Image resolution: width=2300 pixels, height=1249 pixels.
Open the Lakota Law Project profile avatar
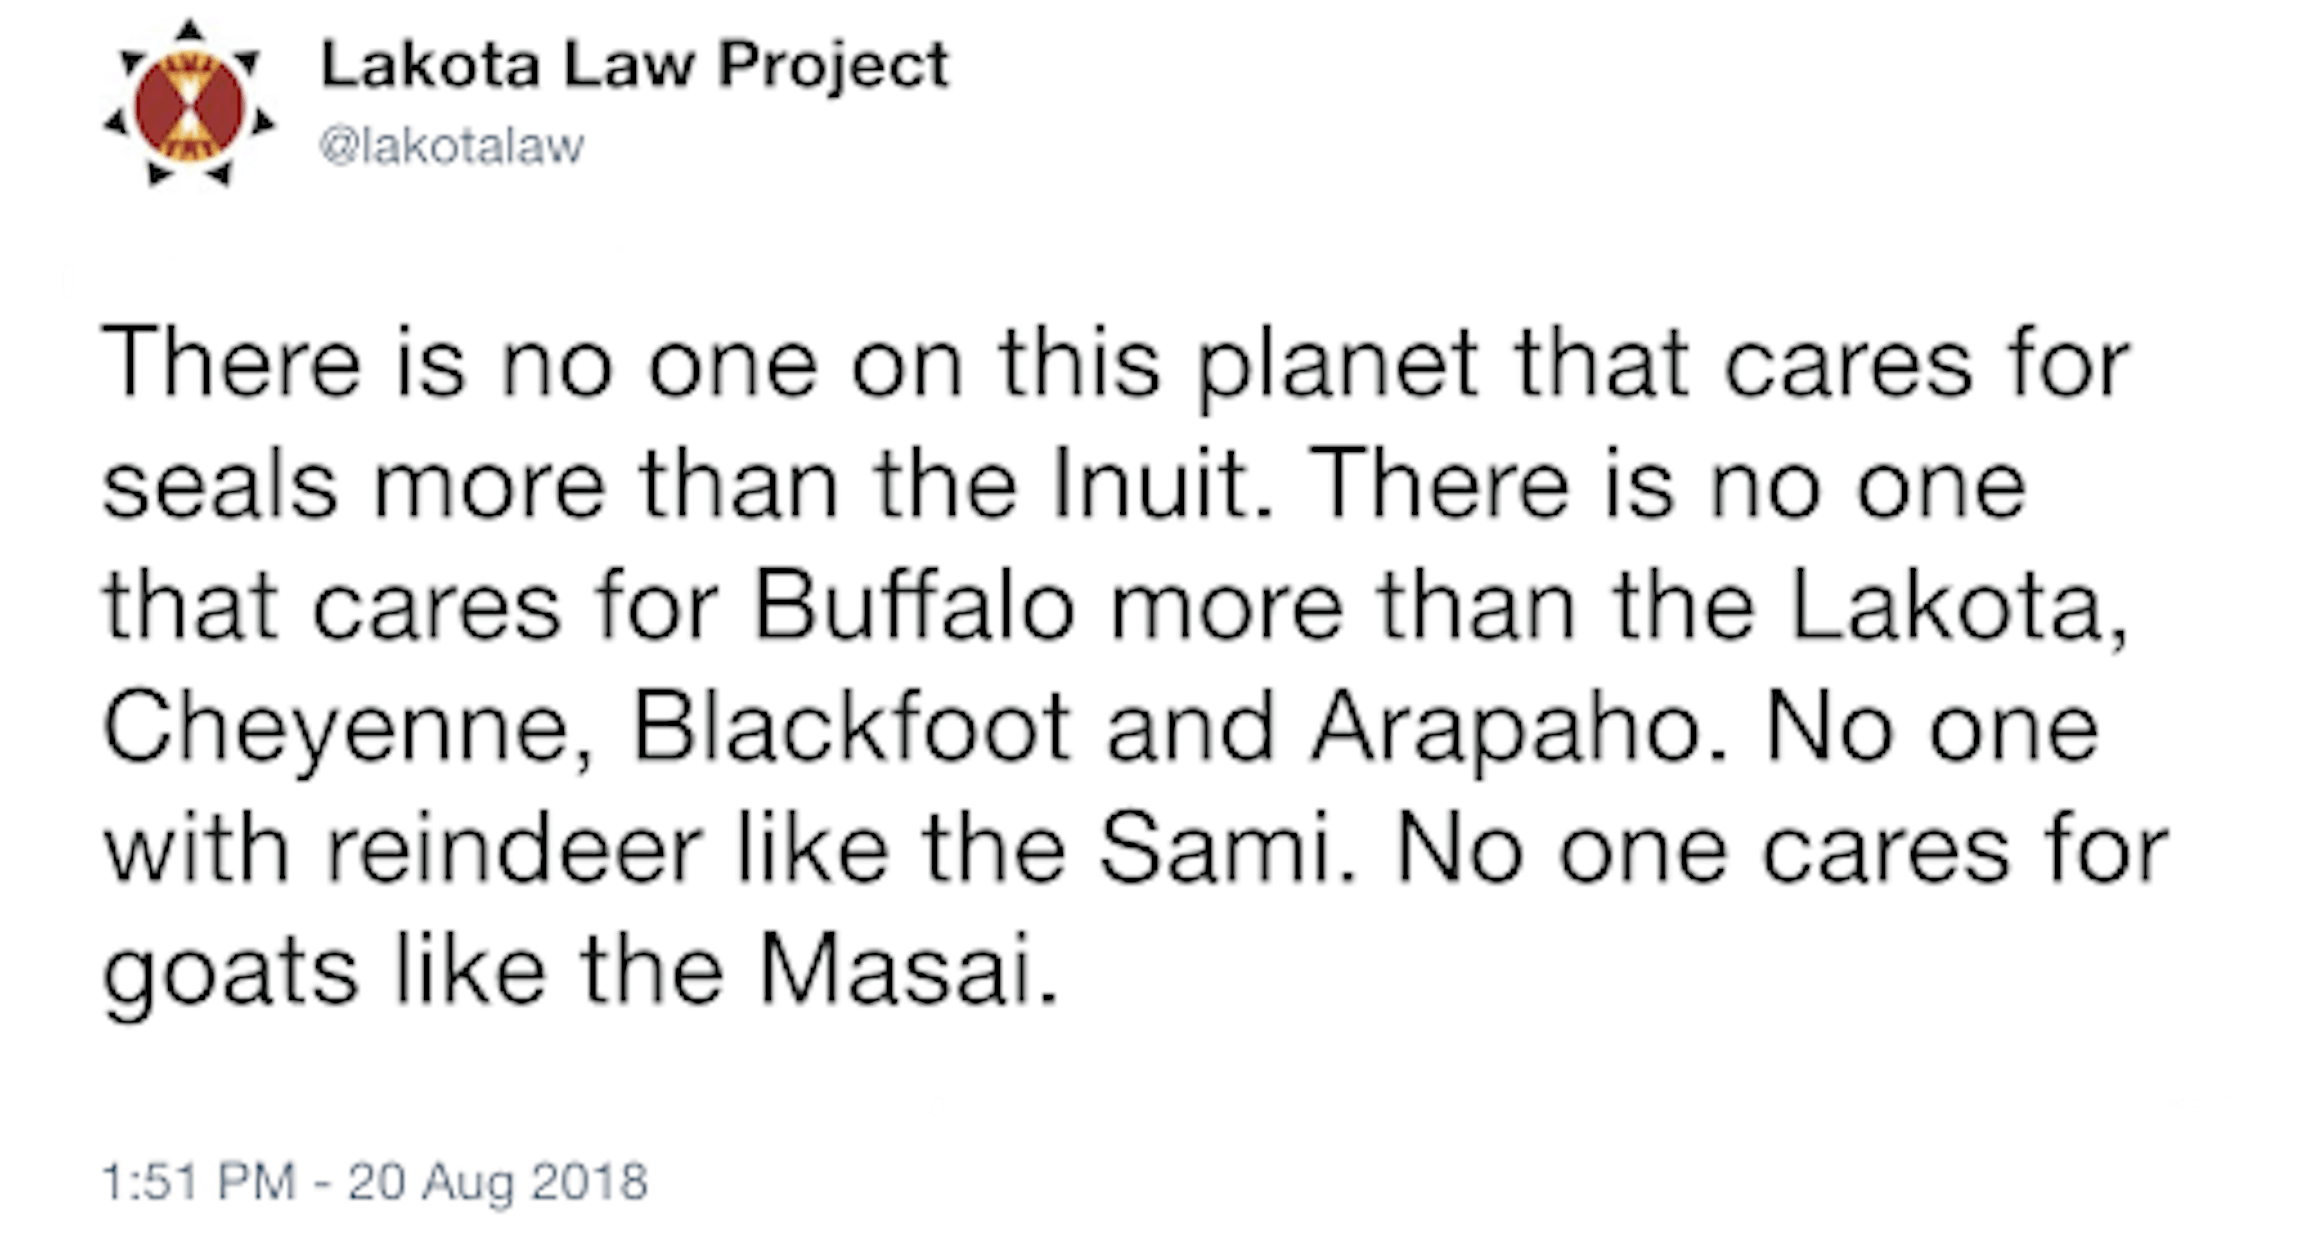pyautogui.click(x=189, y=104)
